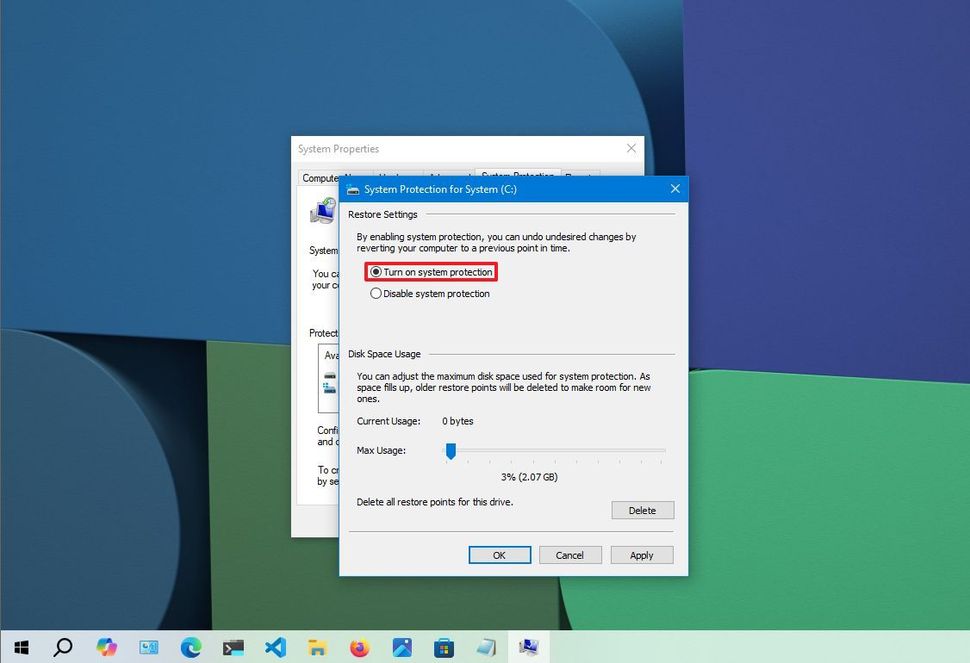Click the System Protection drive icon in the dialog title
This screenshot has width=970, height=663.
pyautogui.click(x=351, y=189)
